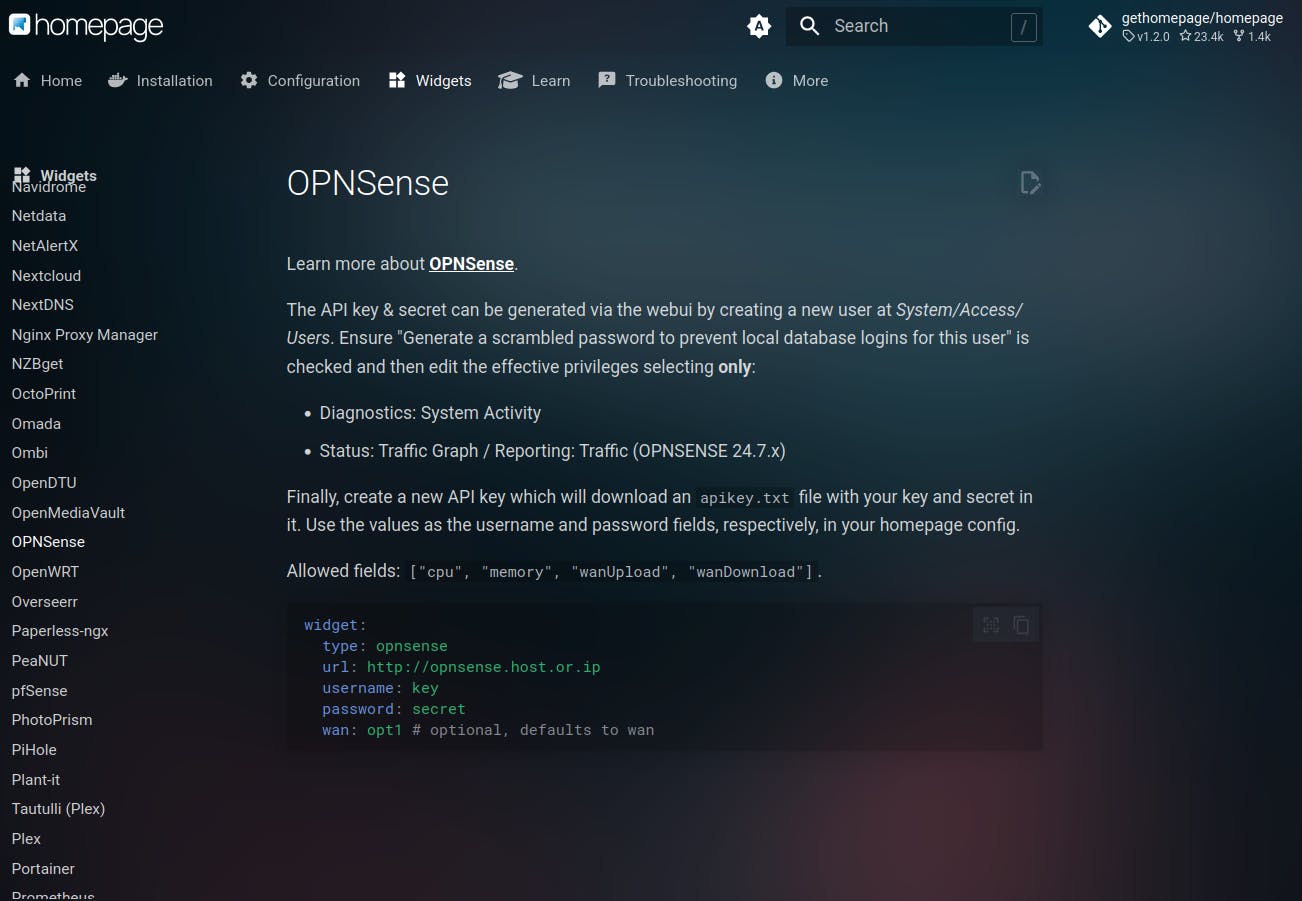Open Nginx Proxy Manager in the sidebar
Image resolution: width=1302 pixels, height=901 pixels.
85,335
